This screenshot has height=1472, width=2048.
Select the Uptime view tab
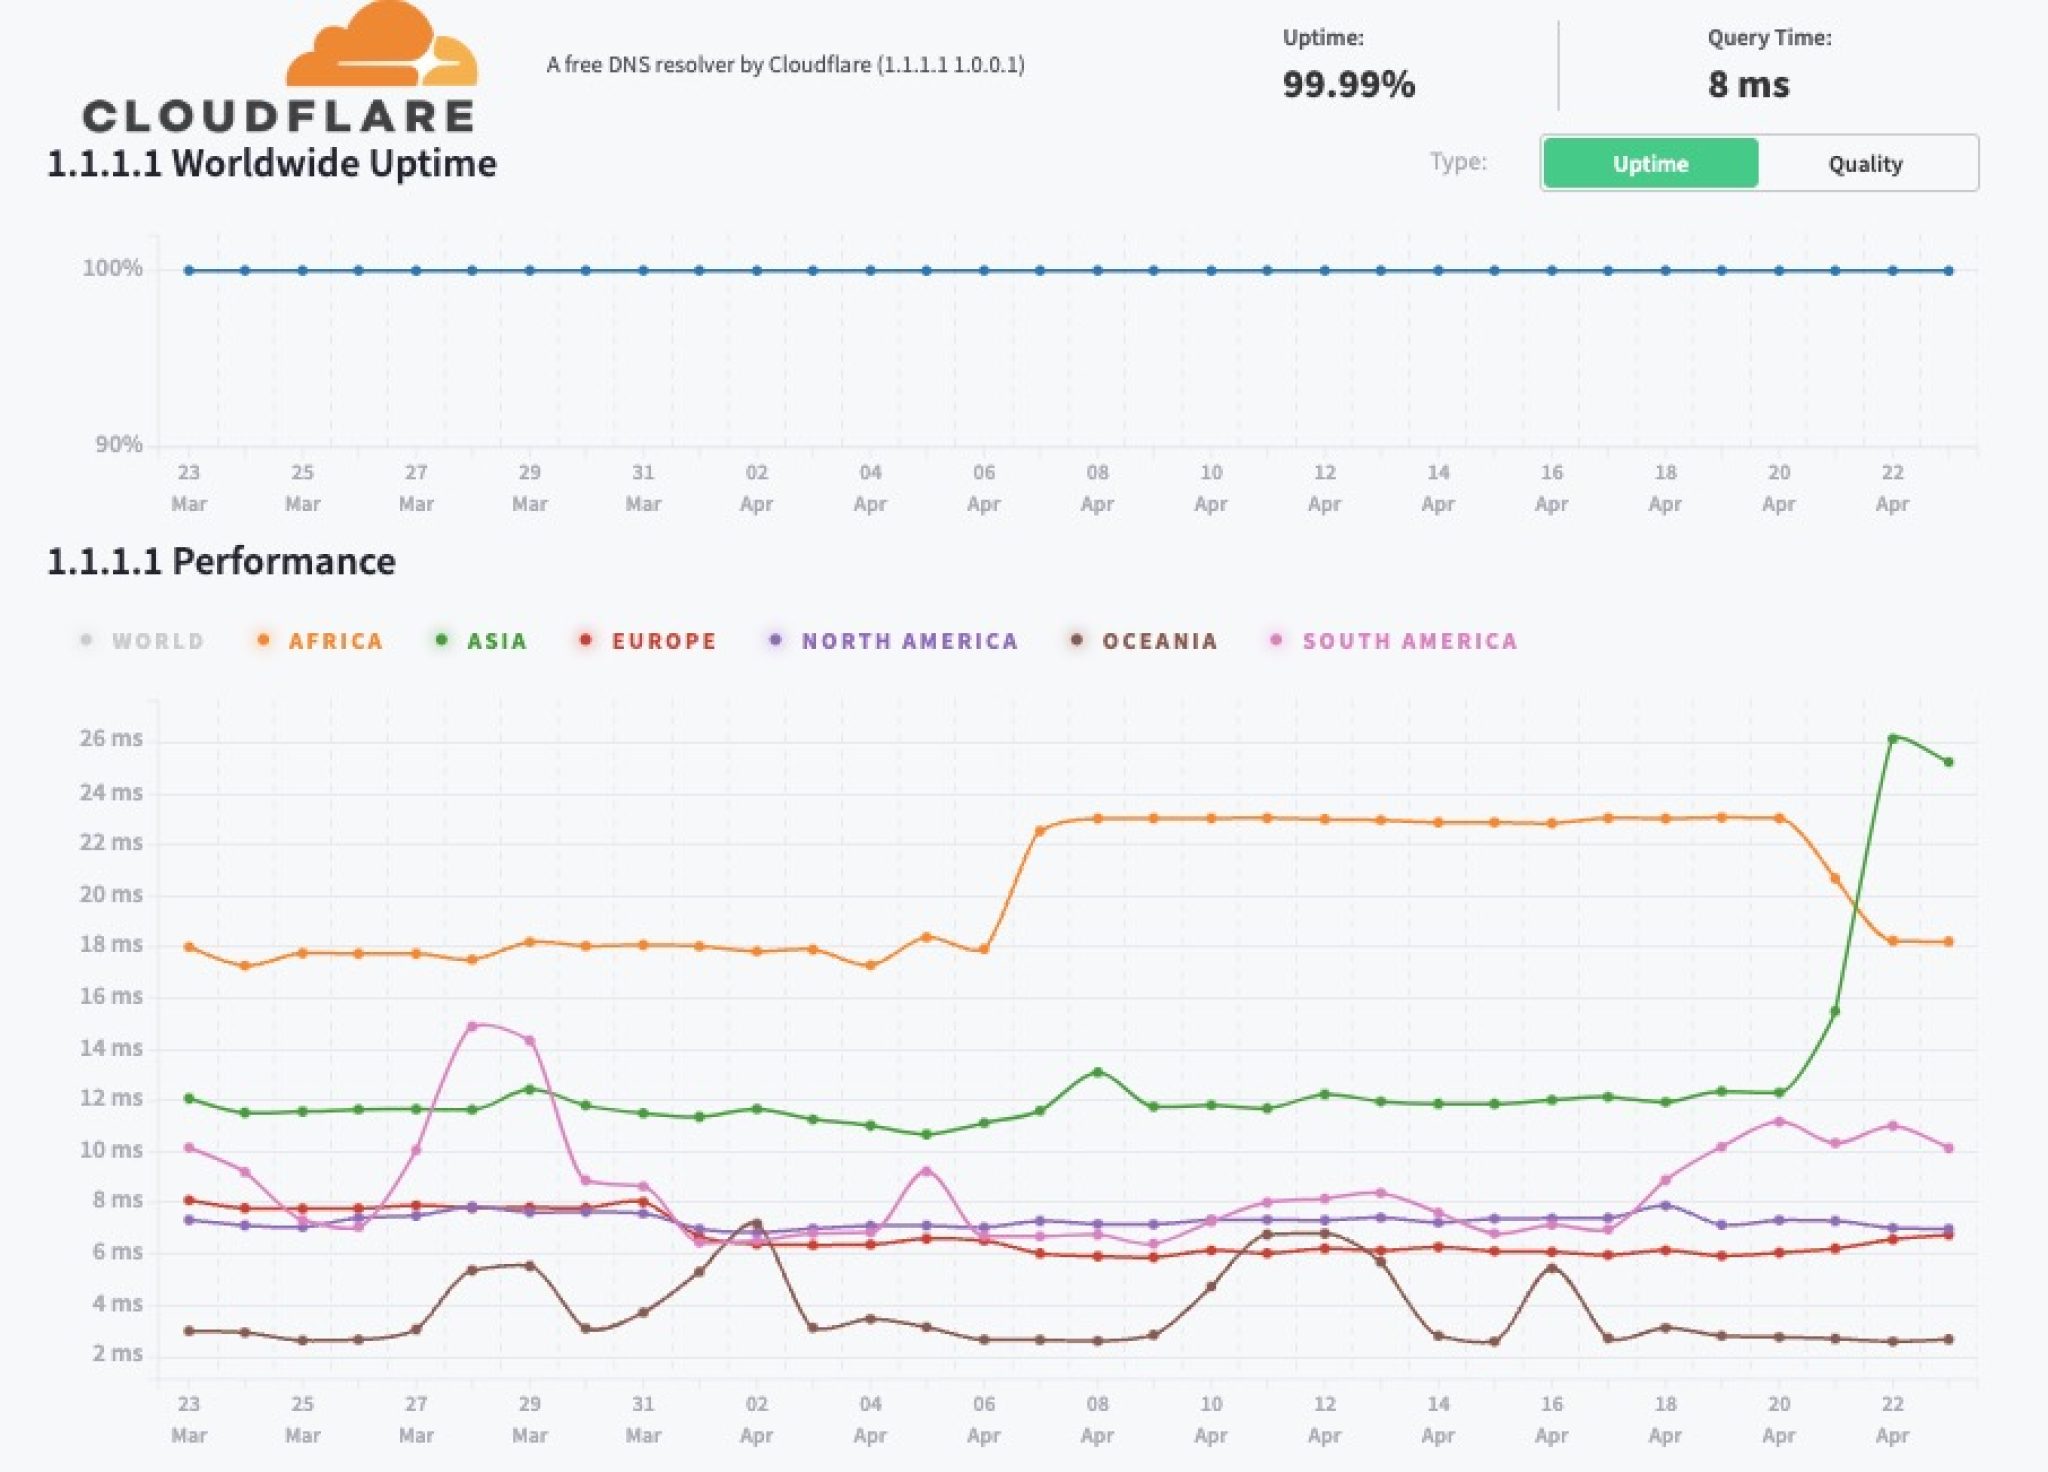point(1650,164)
